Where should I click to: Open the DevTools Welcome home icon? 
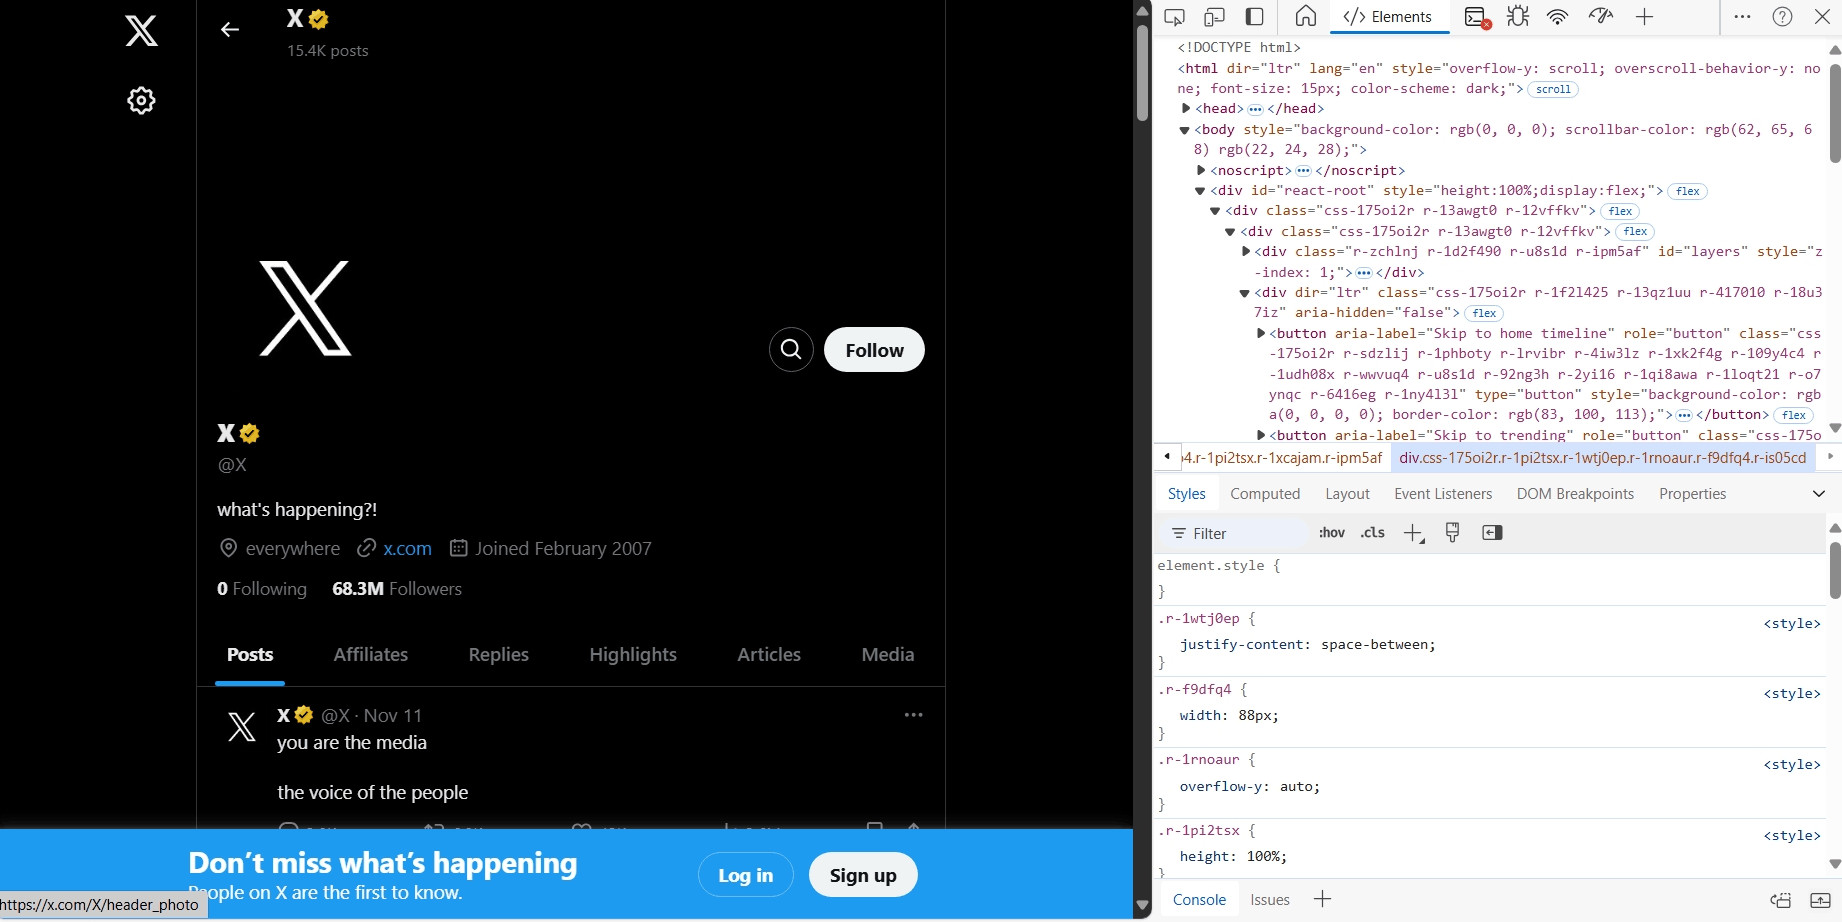coord(1305,17)
